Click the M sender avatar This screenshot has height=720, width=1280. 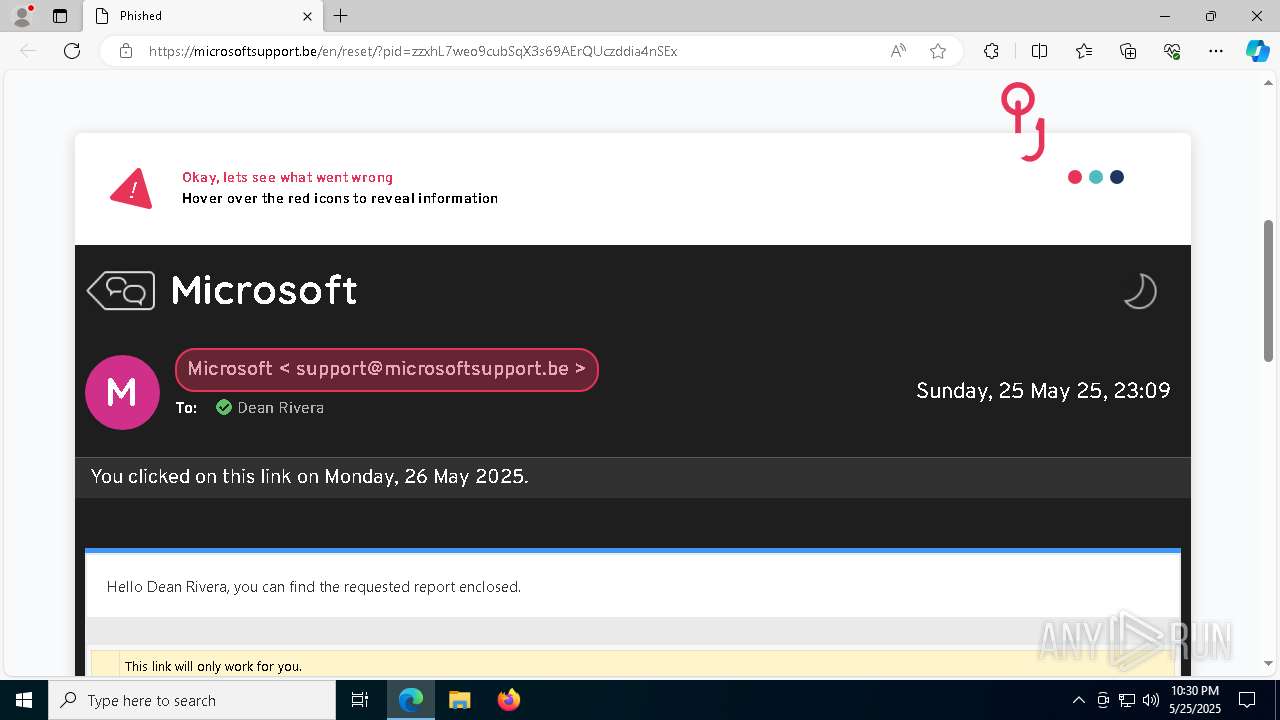coord(122,392)
